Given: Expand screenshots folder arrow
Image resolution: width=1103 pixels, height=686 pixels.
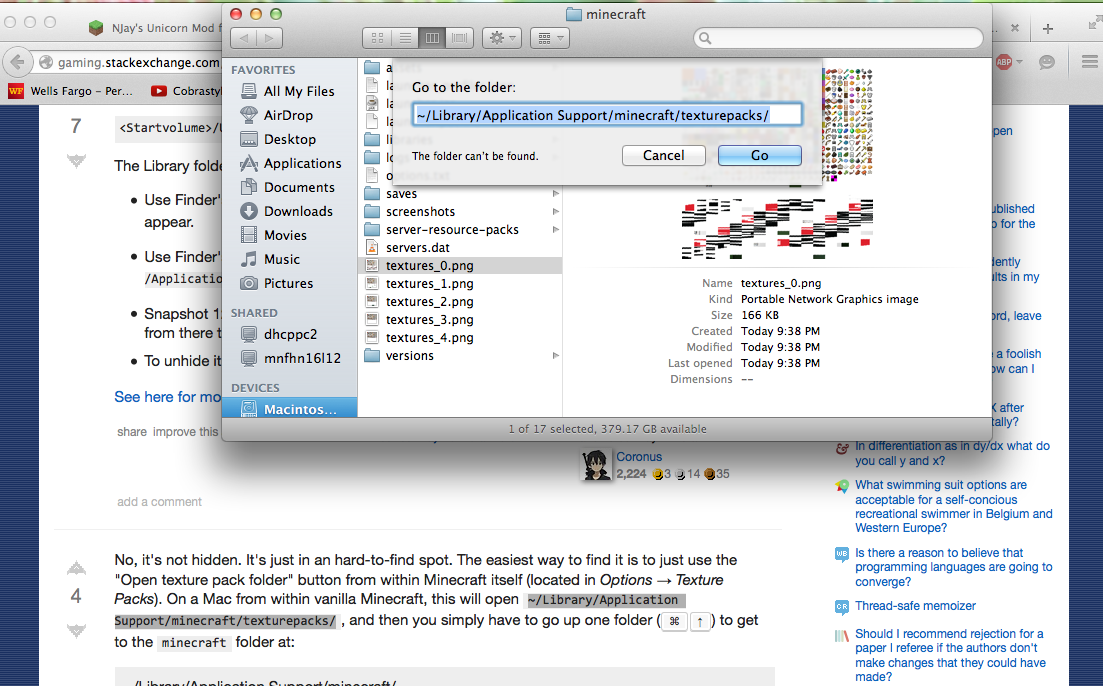Looking at the screenshot, I should coord(556,212).
